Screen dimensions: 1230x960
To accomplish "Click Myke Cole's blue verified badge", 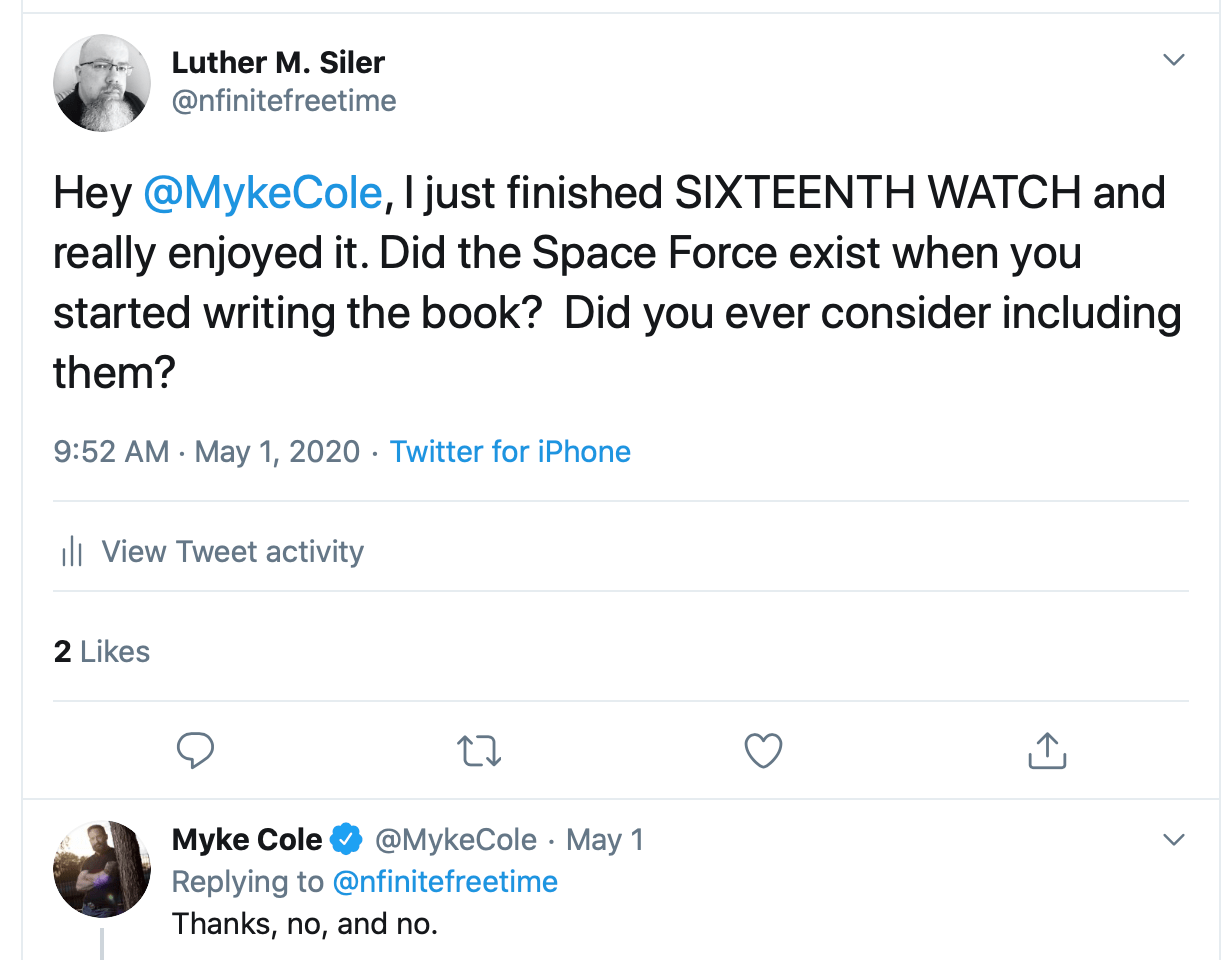I will (347, 840).
